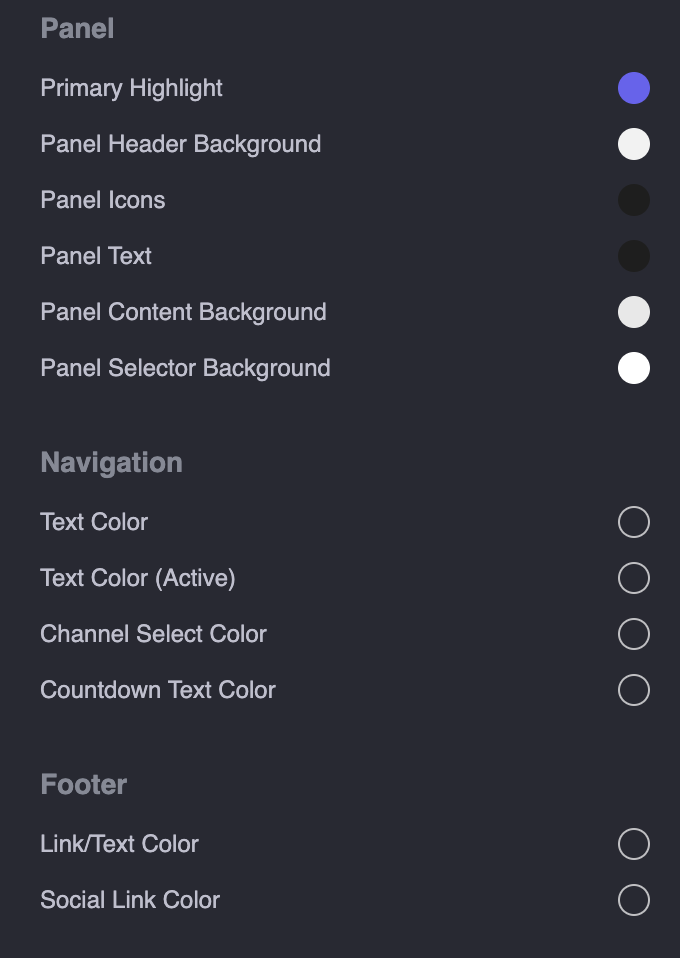This screenshot has height=958, width=680.
Task: Click the Panel Selector Background label
Action: (185, 368)
